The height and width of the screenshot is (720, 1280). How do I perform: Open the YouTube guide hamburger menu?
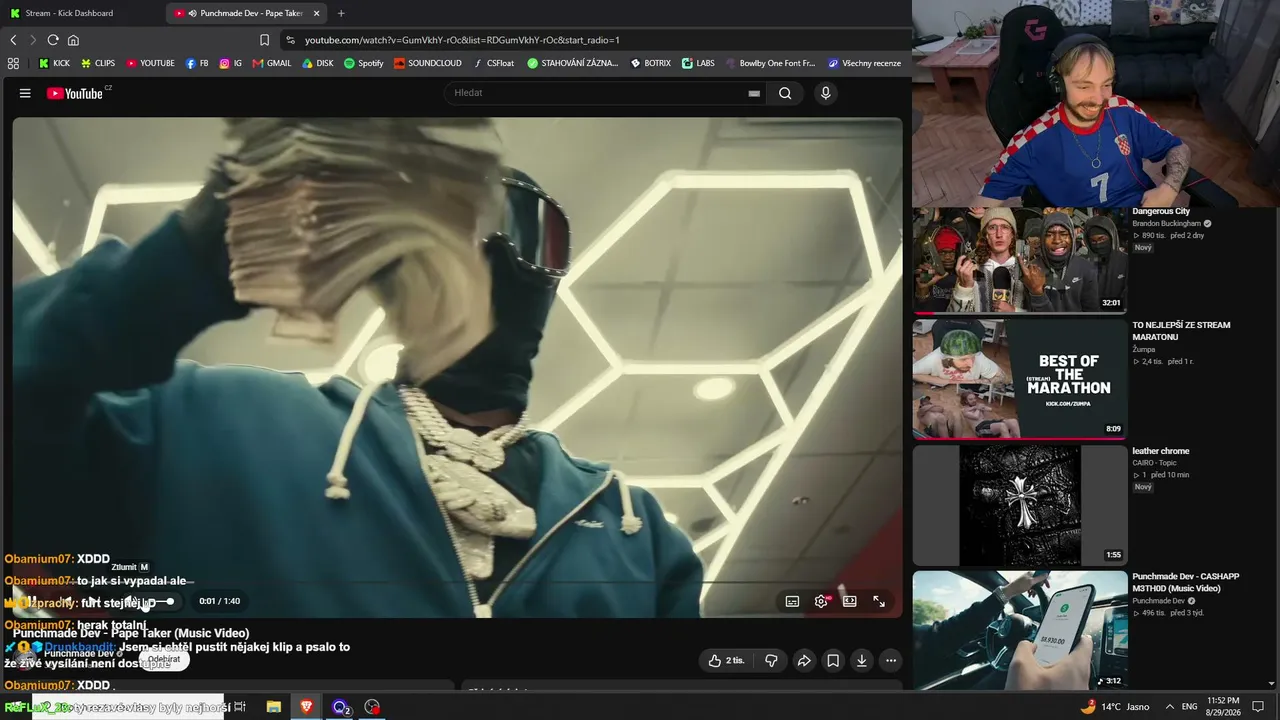pos(25,93)
